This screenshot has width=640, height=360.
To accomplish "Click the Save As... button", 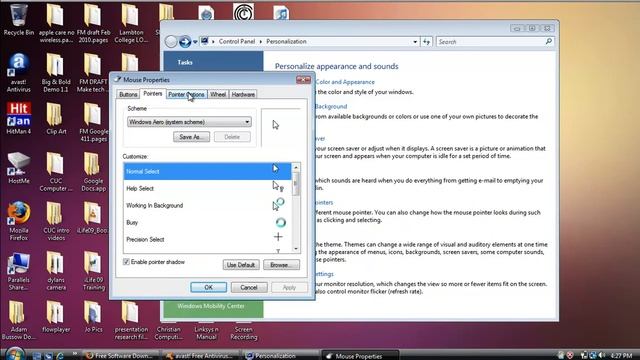I will click(x=191, y=137).
